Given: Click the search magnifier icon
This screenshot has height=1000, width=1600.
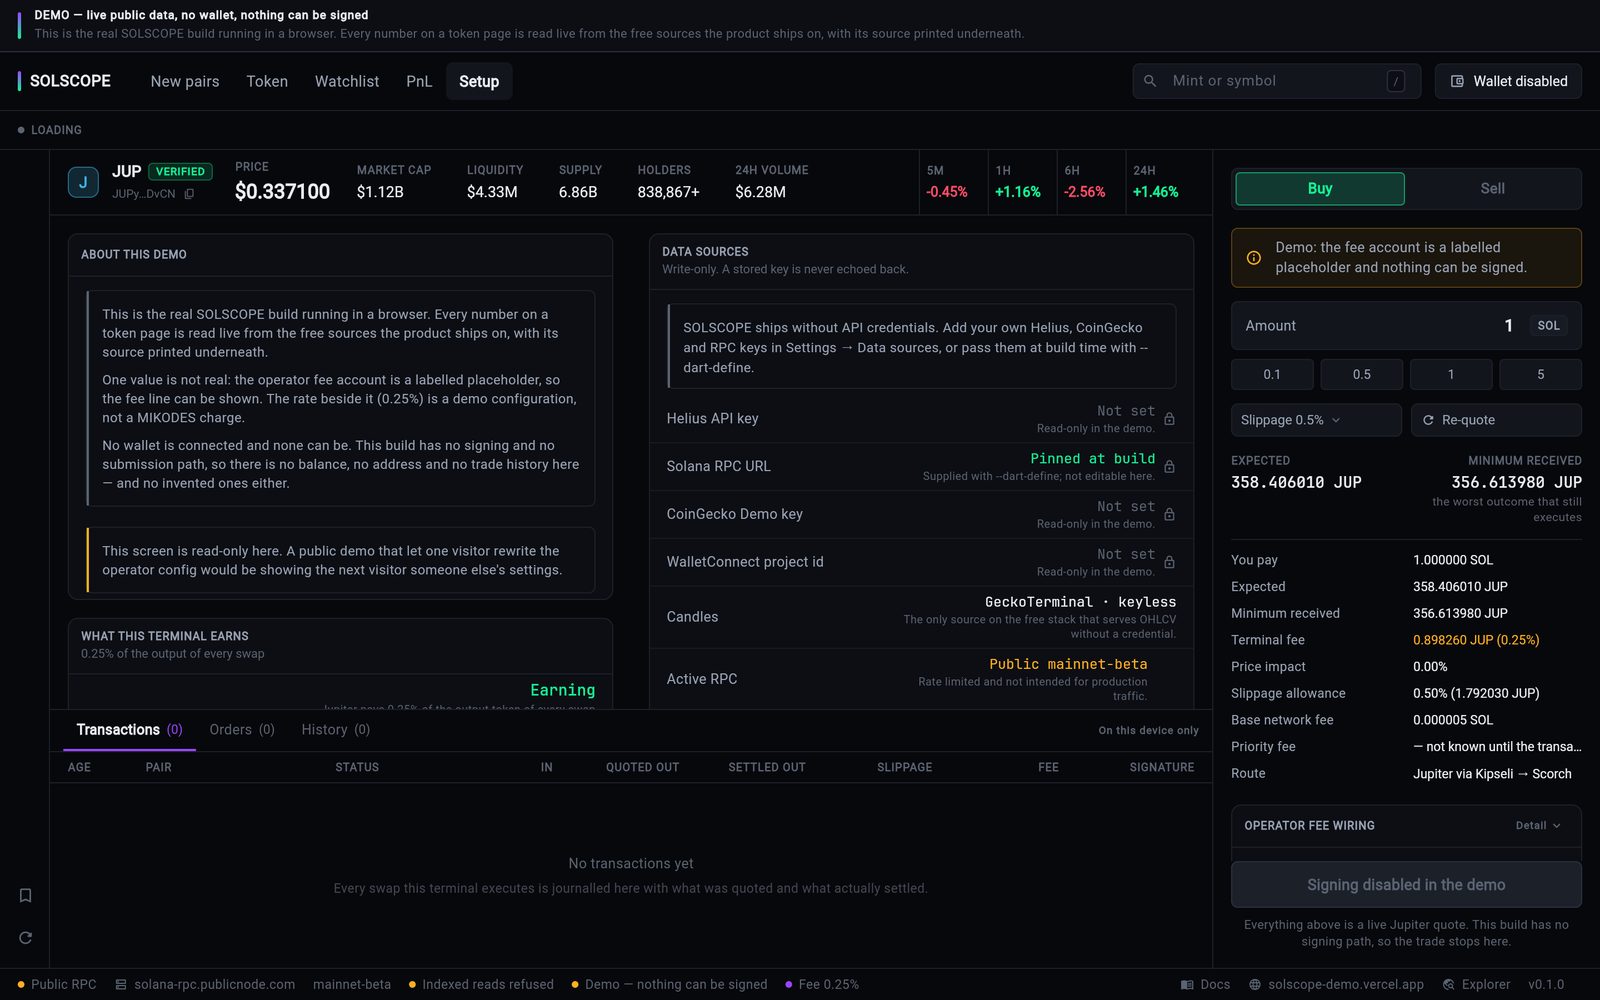Looking at the screenshot, I should click(1150, 81).
